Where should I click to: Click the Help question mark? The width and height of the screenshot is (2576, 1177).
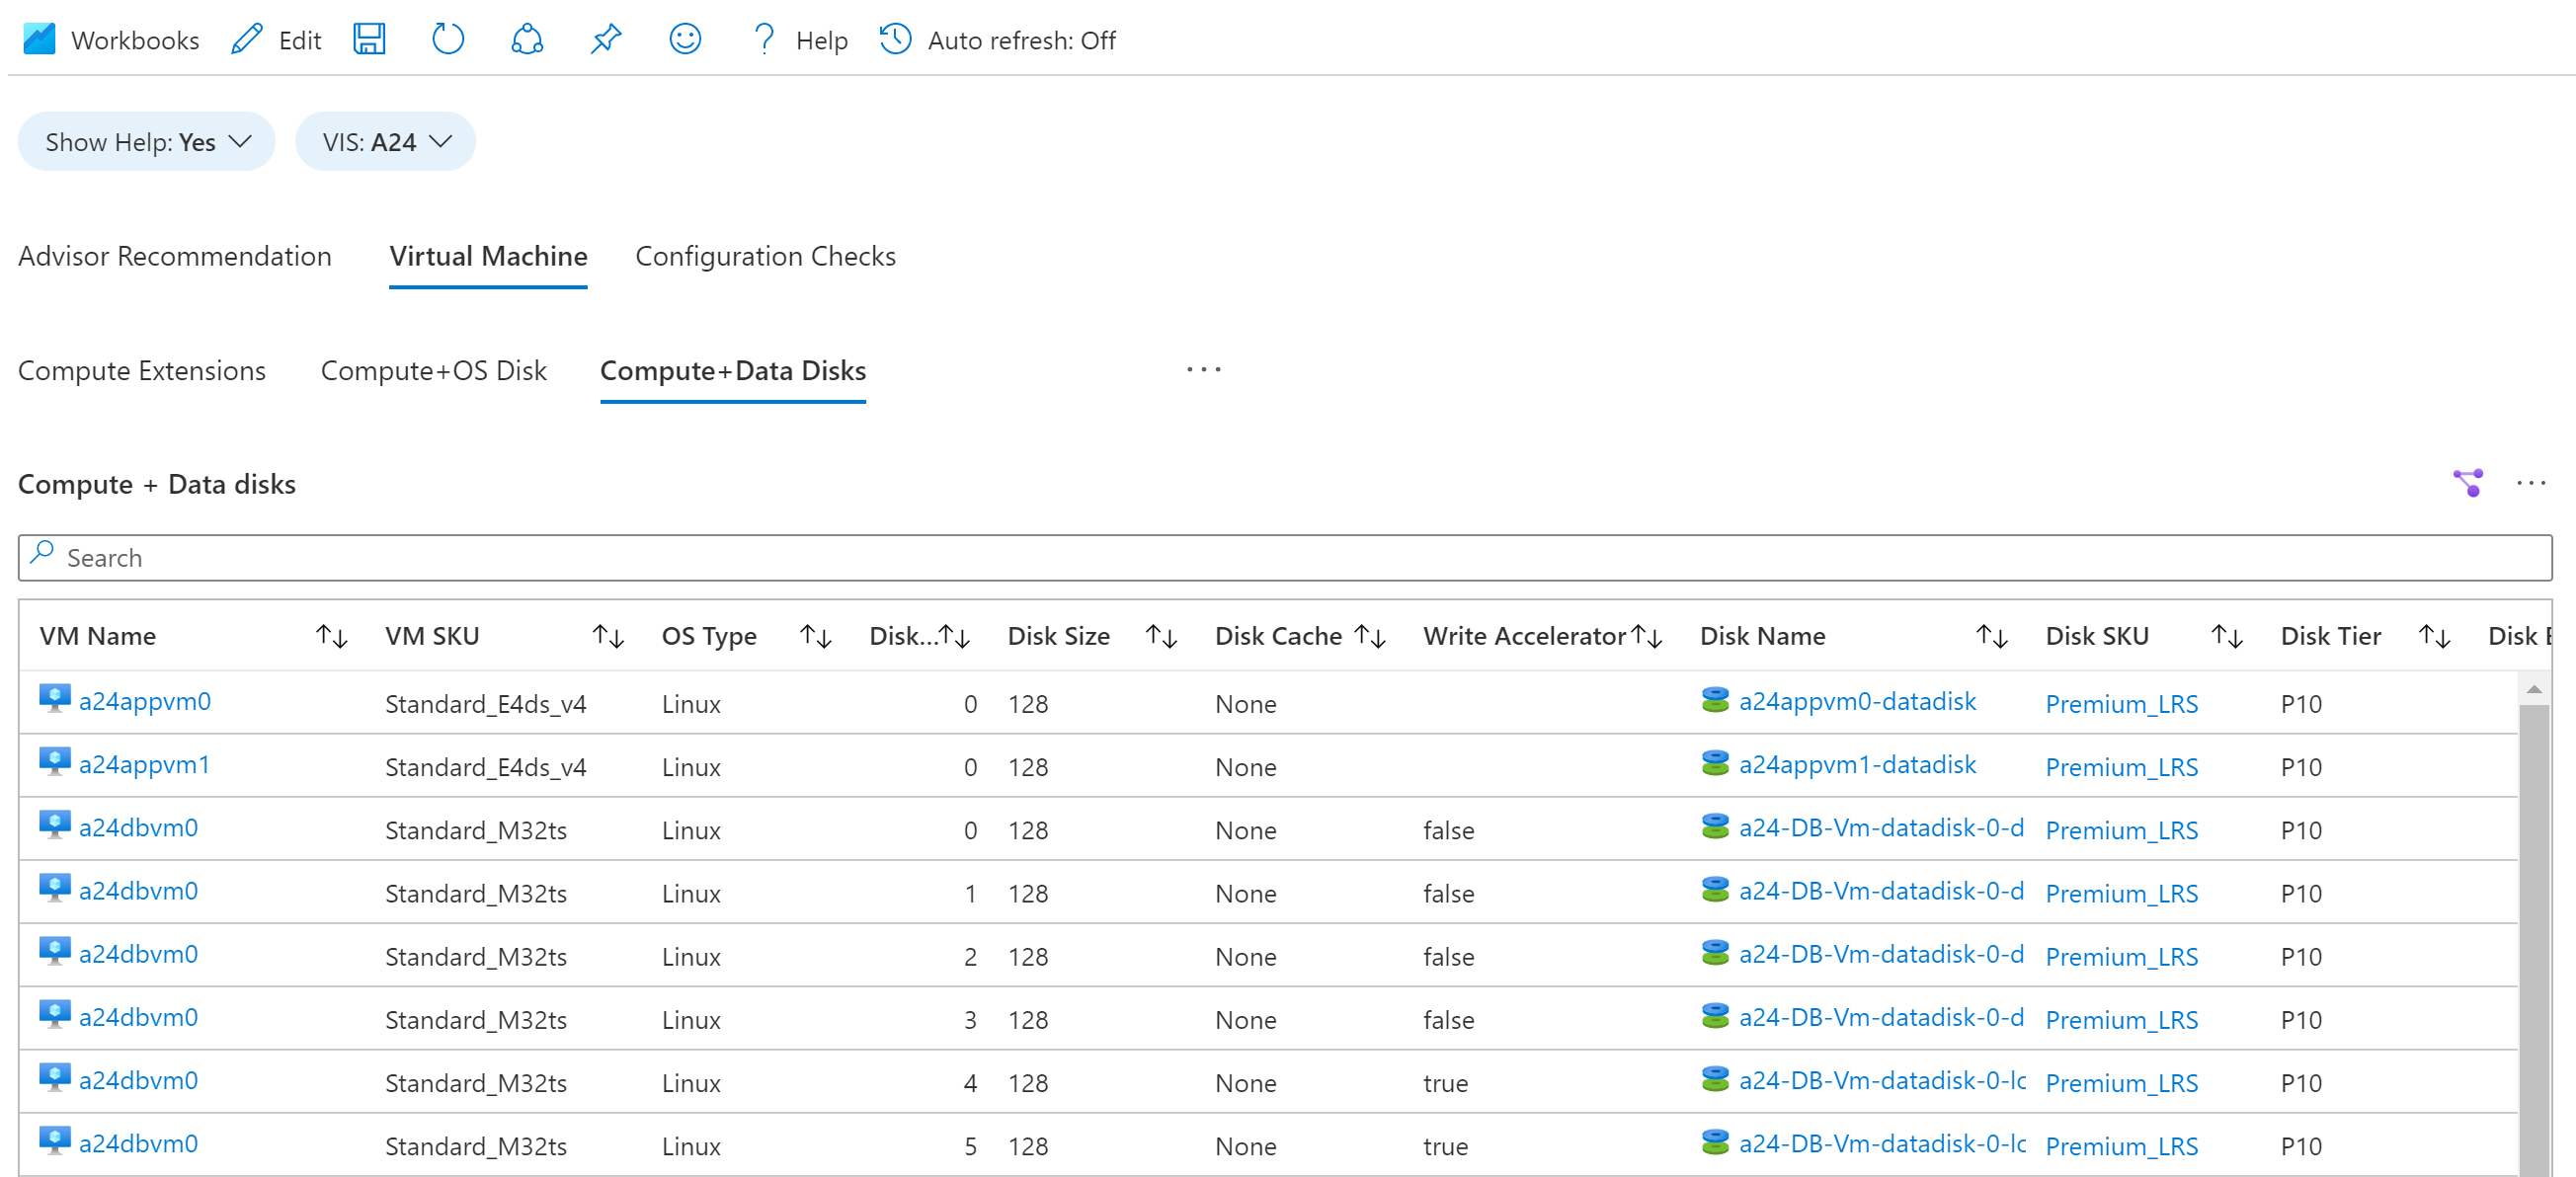point(764,40)
